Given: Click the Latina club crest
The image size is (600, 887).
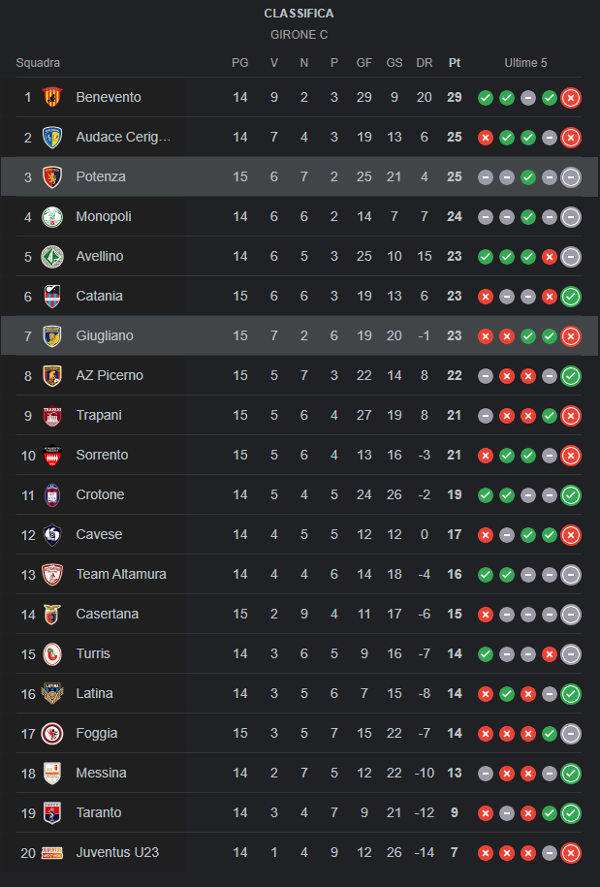Looking at the screenshot, I should point(52,693).
